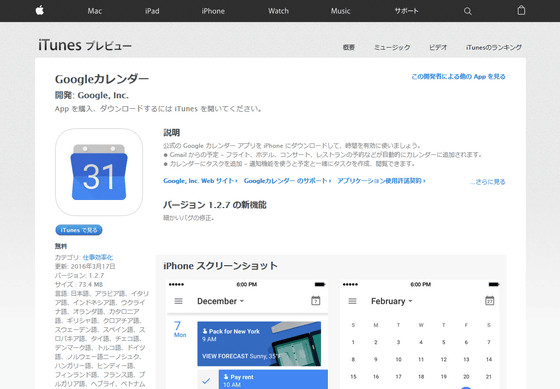Click today calendar icon in December screenshot
This screenshot has height=389, width=560.
coord(315,300)
